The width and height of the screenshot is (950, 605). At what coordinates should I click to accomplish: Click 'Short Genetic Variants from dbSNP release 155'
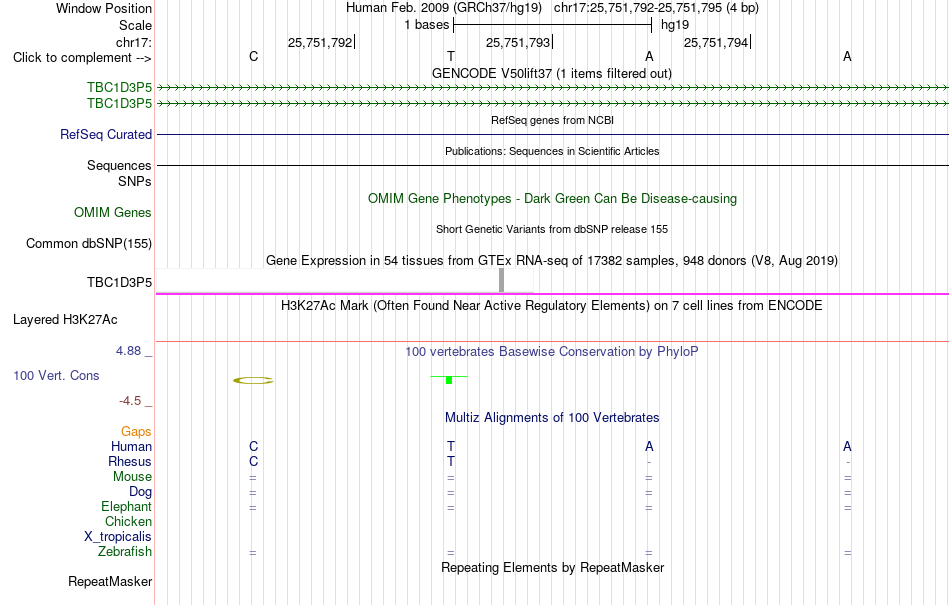pos(552,230)
